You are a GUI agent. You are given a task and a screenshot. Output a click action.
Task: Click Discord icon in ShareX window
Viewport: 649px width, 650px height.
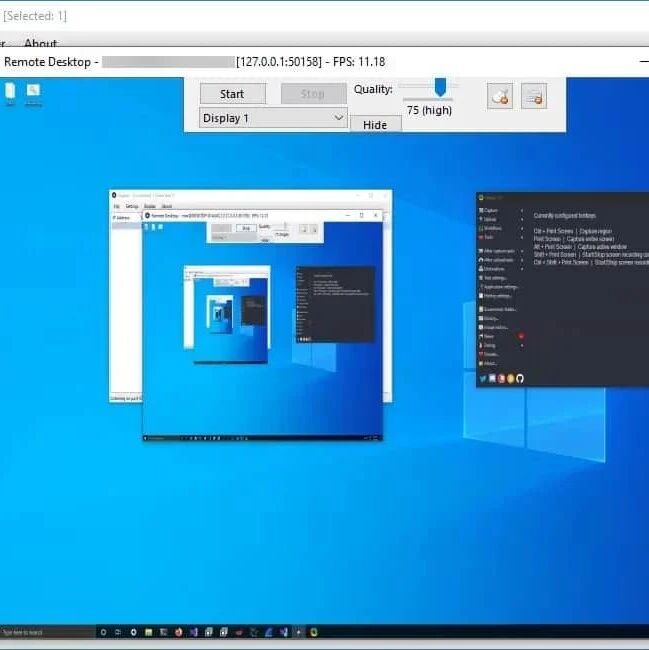tap(492, 378)
